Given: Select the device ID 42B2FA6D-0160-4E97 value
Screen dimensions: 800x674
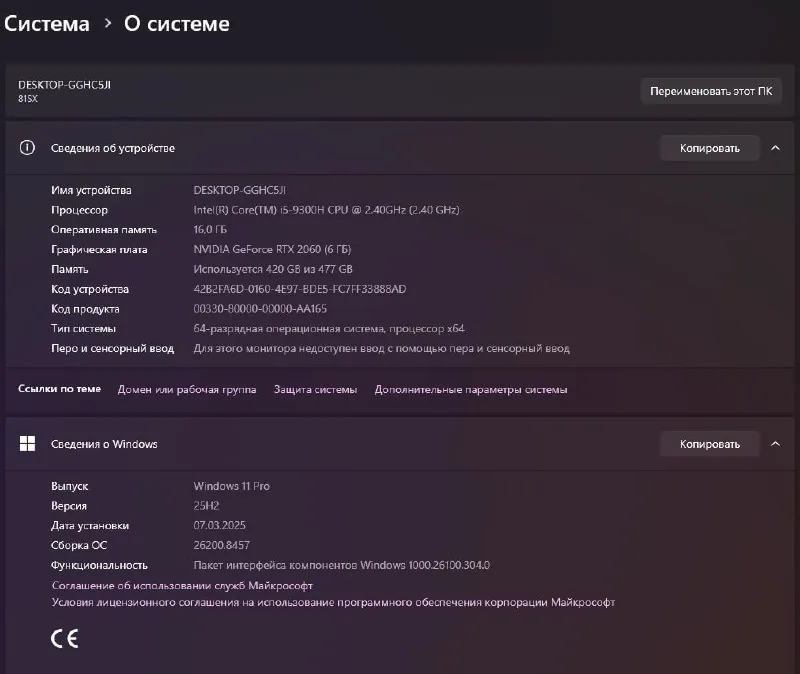Looking at the screenshot, I should click(x=299, y=289).
